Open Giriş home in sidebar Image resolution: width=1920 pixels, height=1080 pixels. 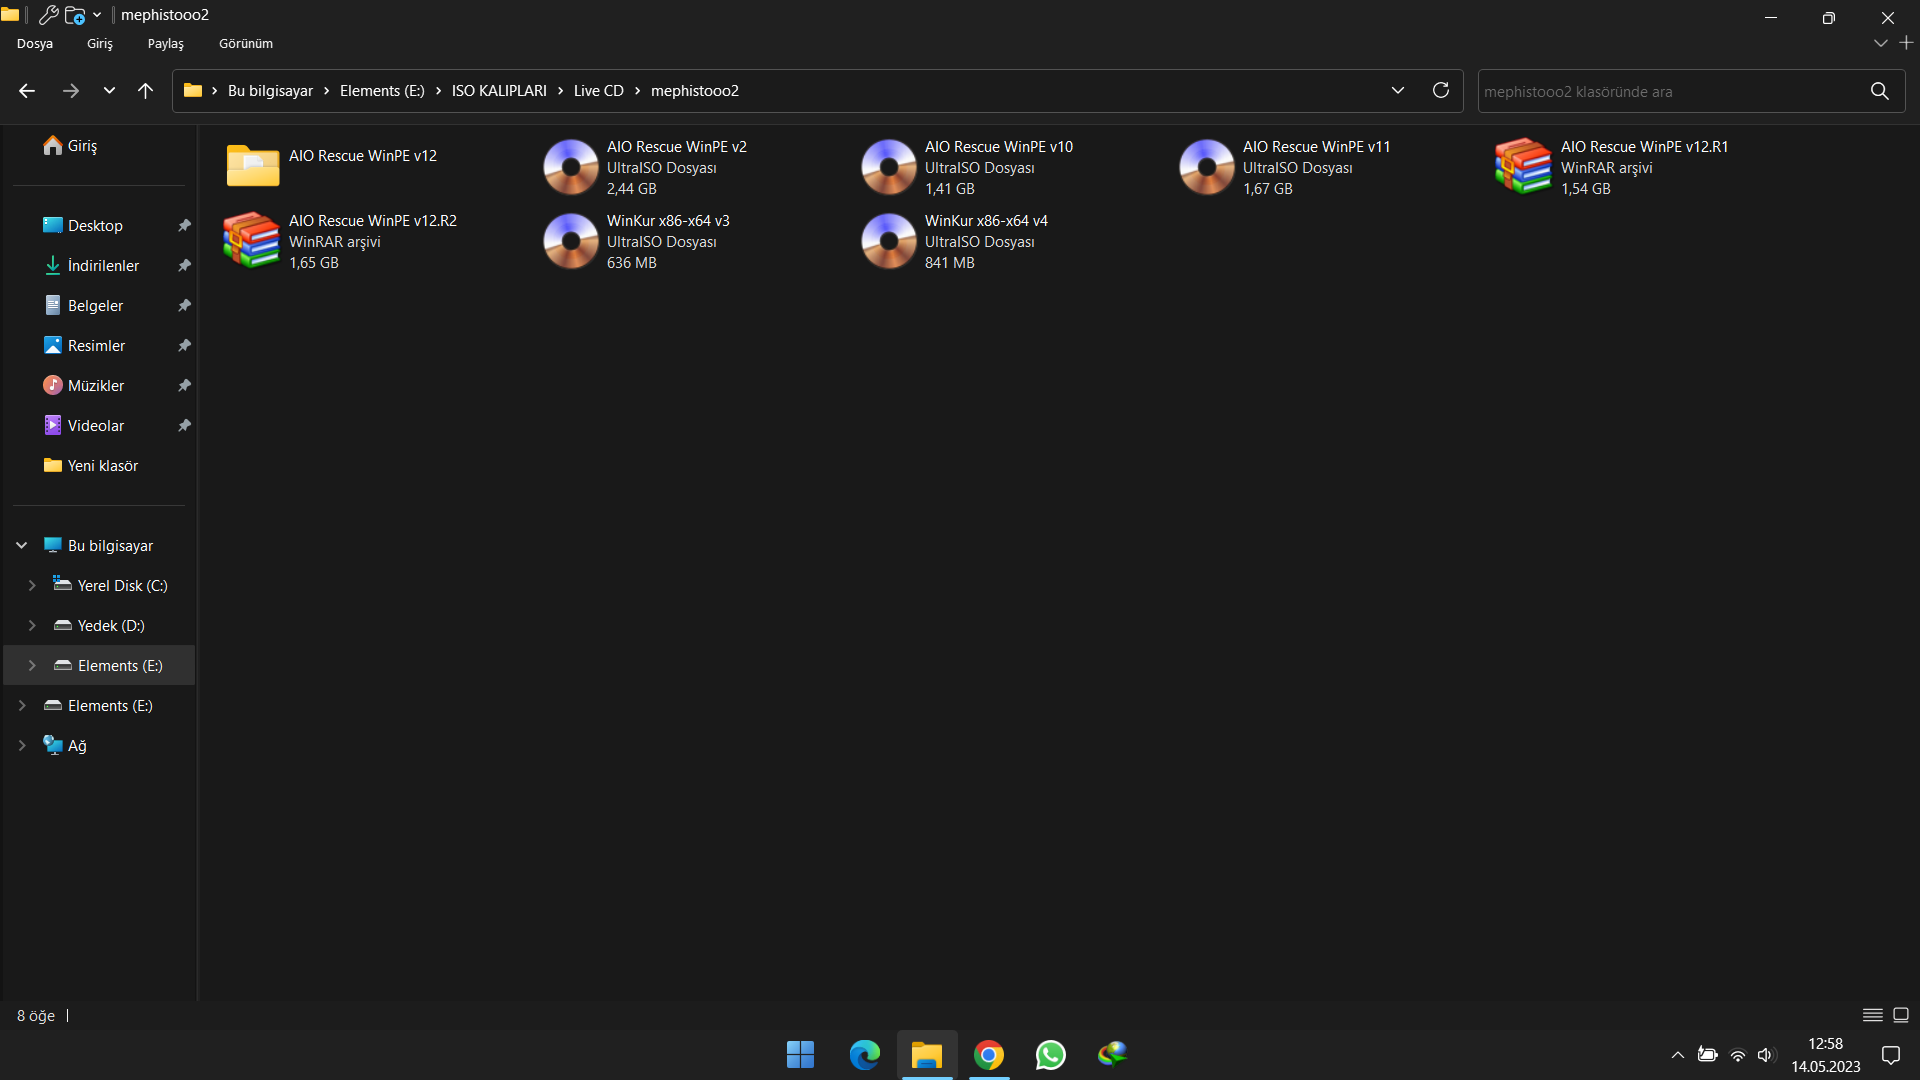70,146
